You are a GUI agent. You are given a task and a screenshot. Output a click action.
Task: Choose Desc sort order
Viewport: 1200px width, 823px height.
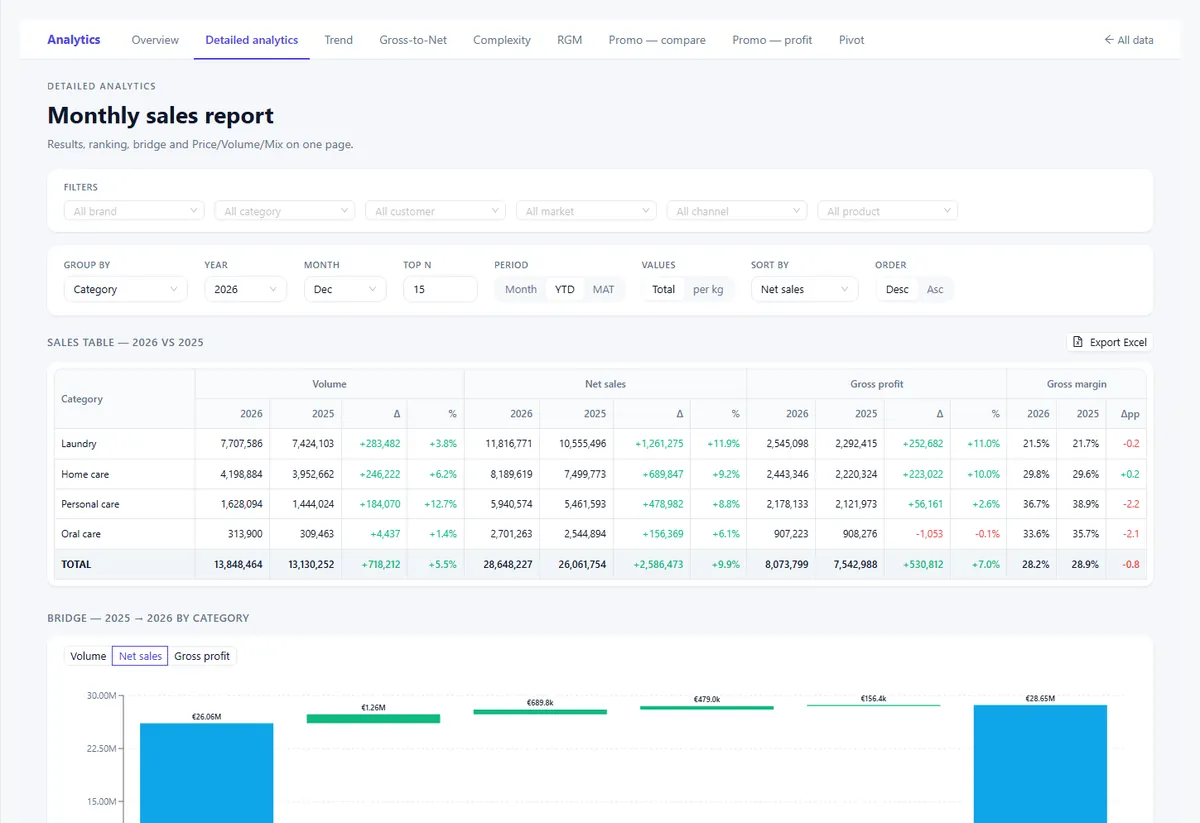tap(897, 289)
